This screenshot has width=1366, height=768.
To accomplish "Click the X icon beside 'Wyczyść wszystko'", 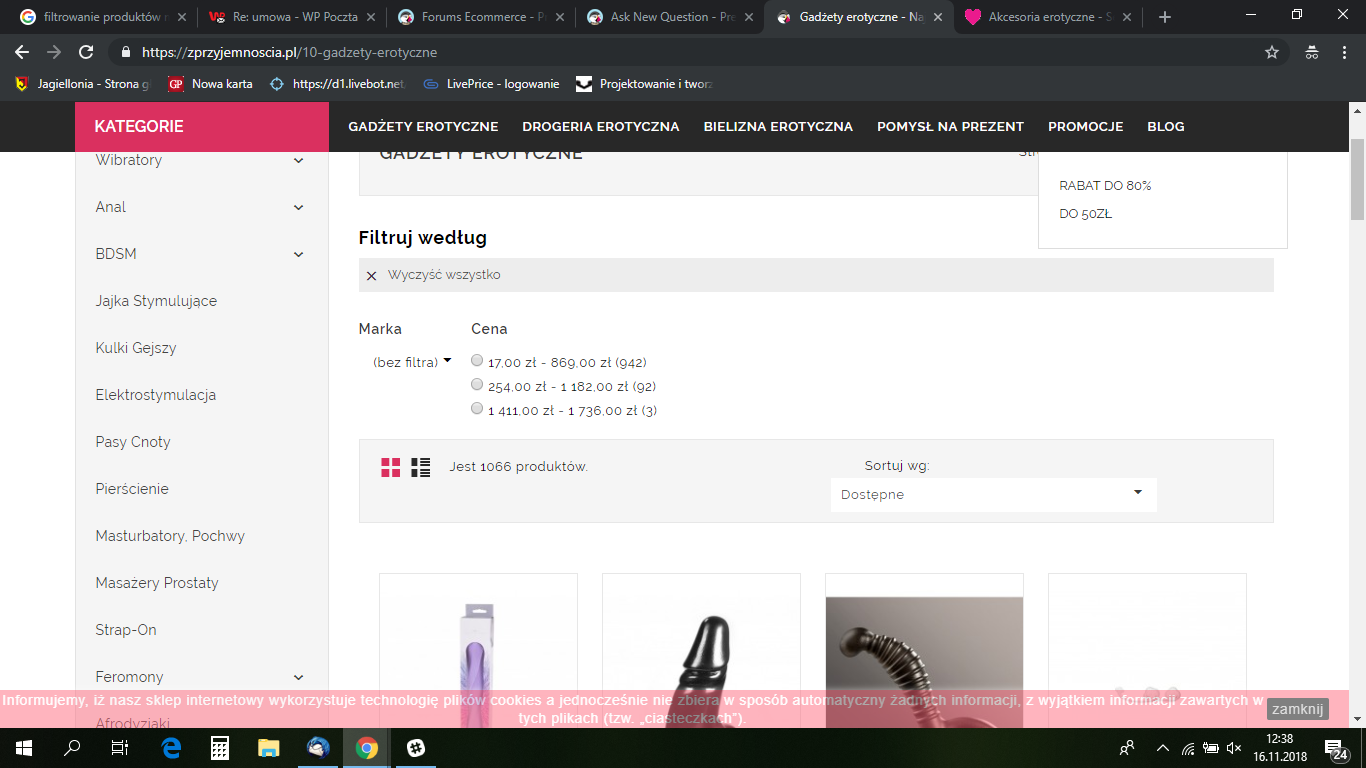I will coord(372,275).
